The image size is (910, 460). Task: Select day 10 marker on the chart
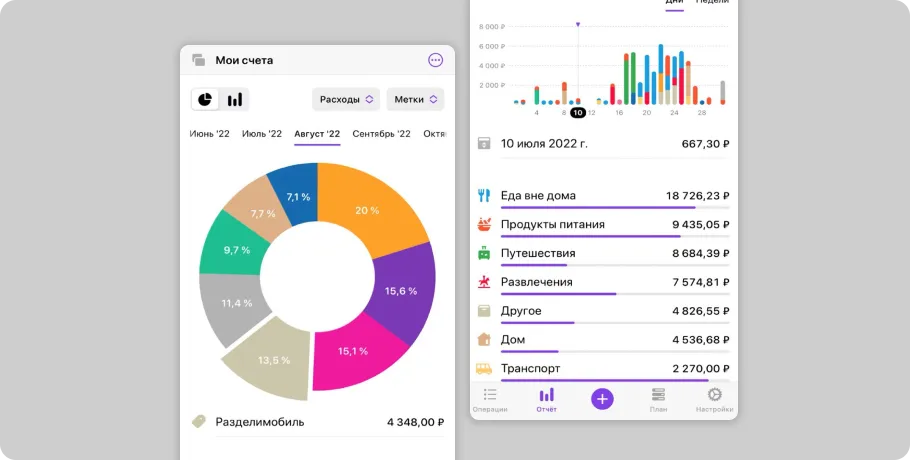pyautogui.click(x=578, y=112)
